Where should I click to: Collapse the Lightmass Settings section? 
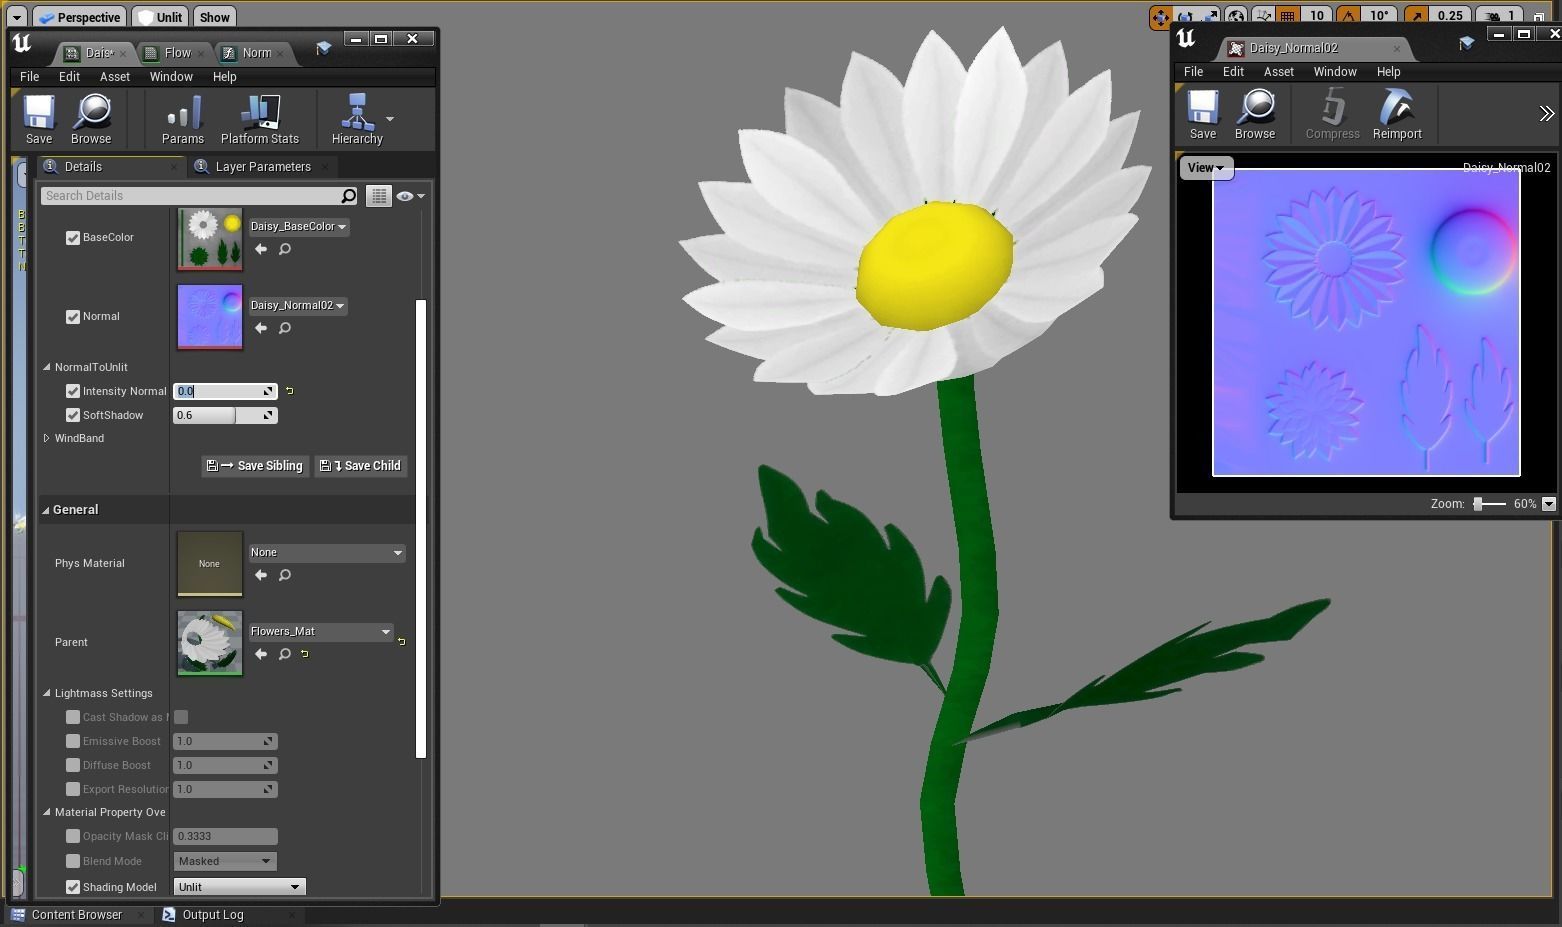click(x=47, y=693)
